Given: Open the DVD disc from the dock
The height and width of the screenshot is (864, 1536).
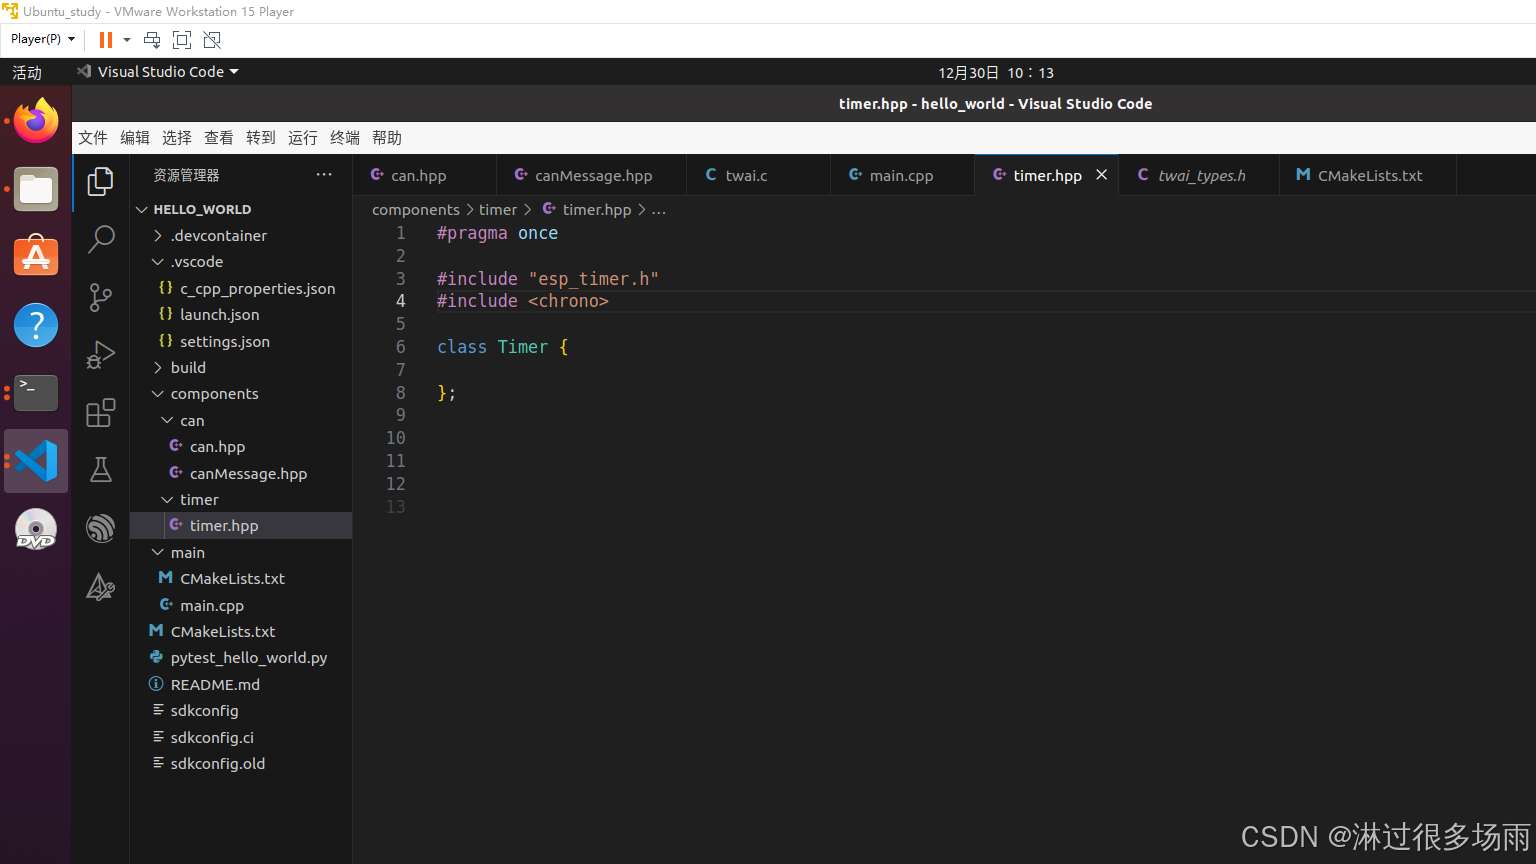Looking at the screenshot, I should [x=36, y=529].
